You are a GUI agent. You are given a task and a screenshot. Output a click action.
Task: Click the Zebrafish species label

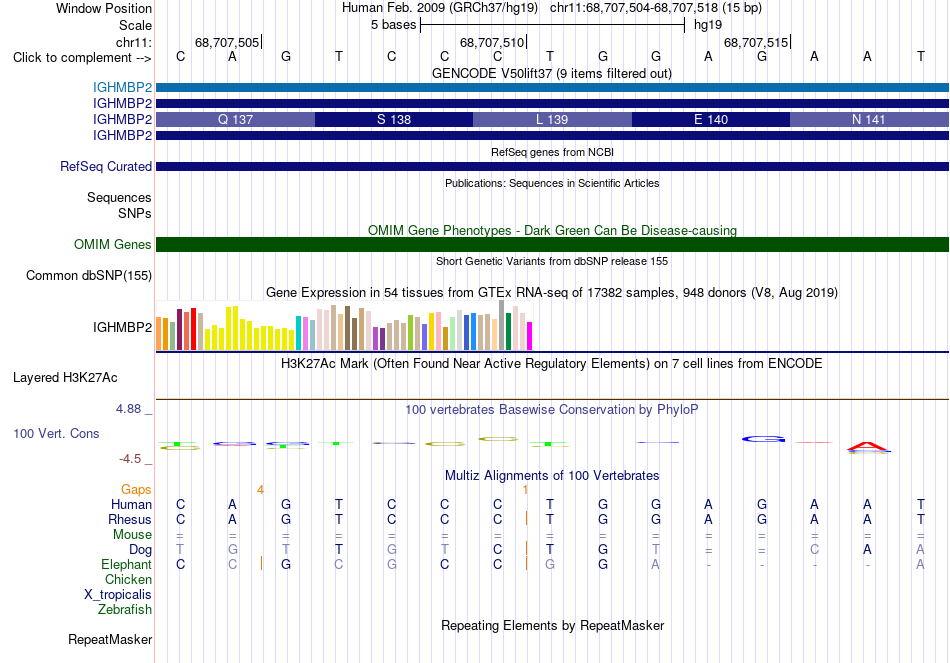pyautogui.click(x=125, y=609)
